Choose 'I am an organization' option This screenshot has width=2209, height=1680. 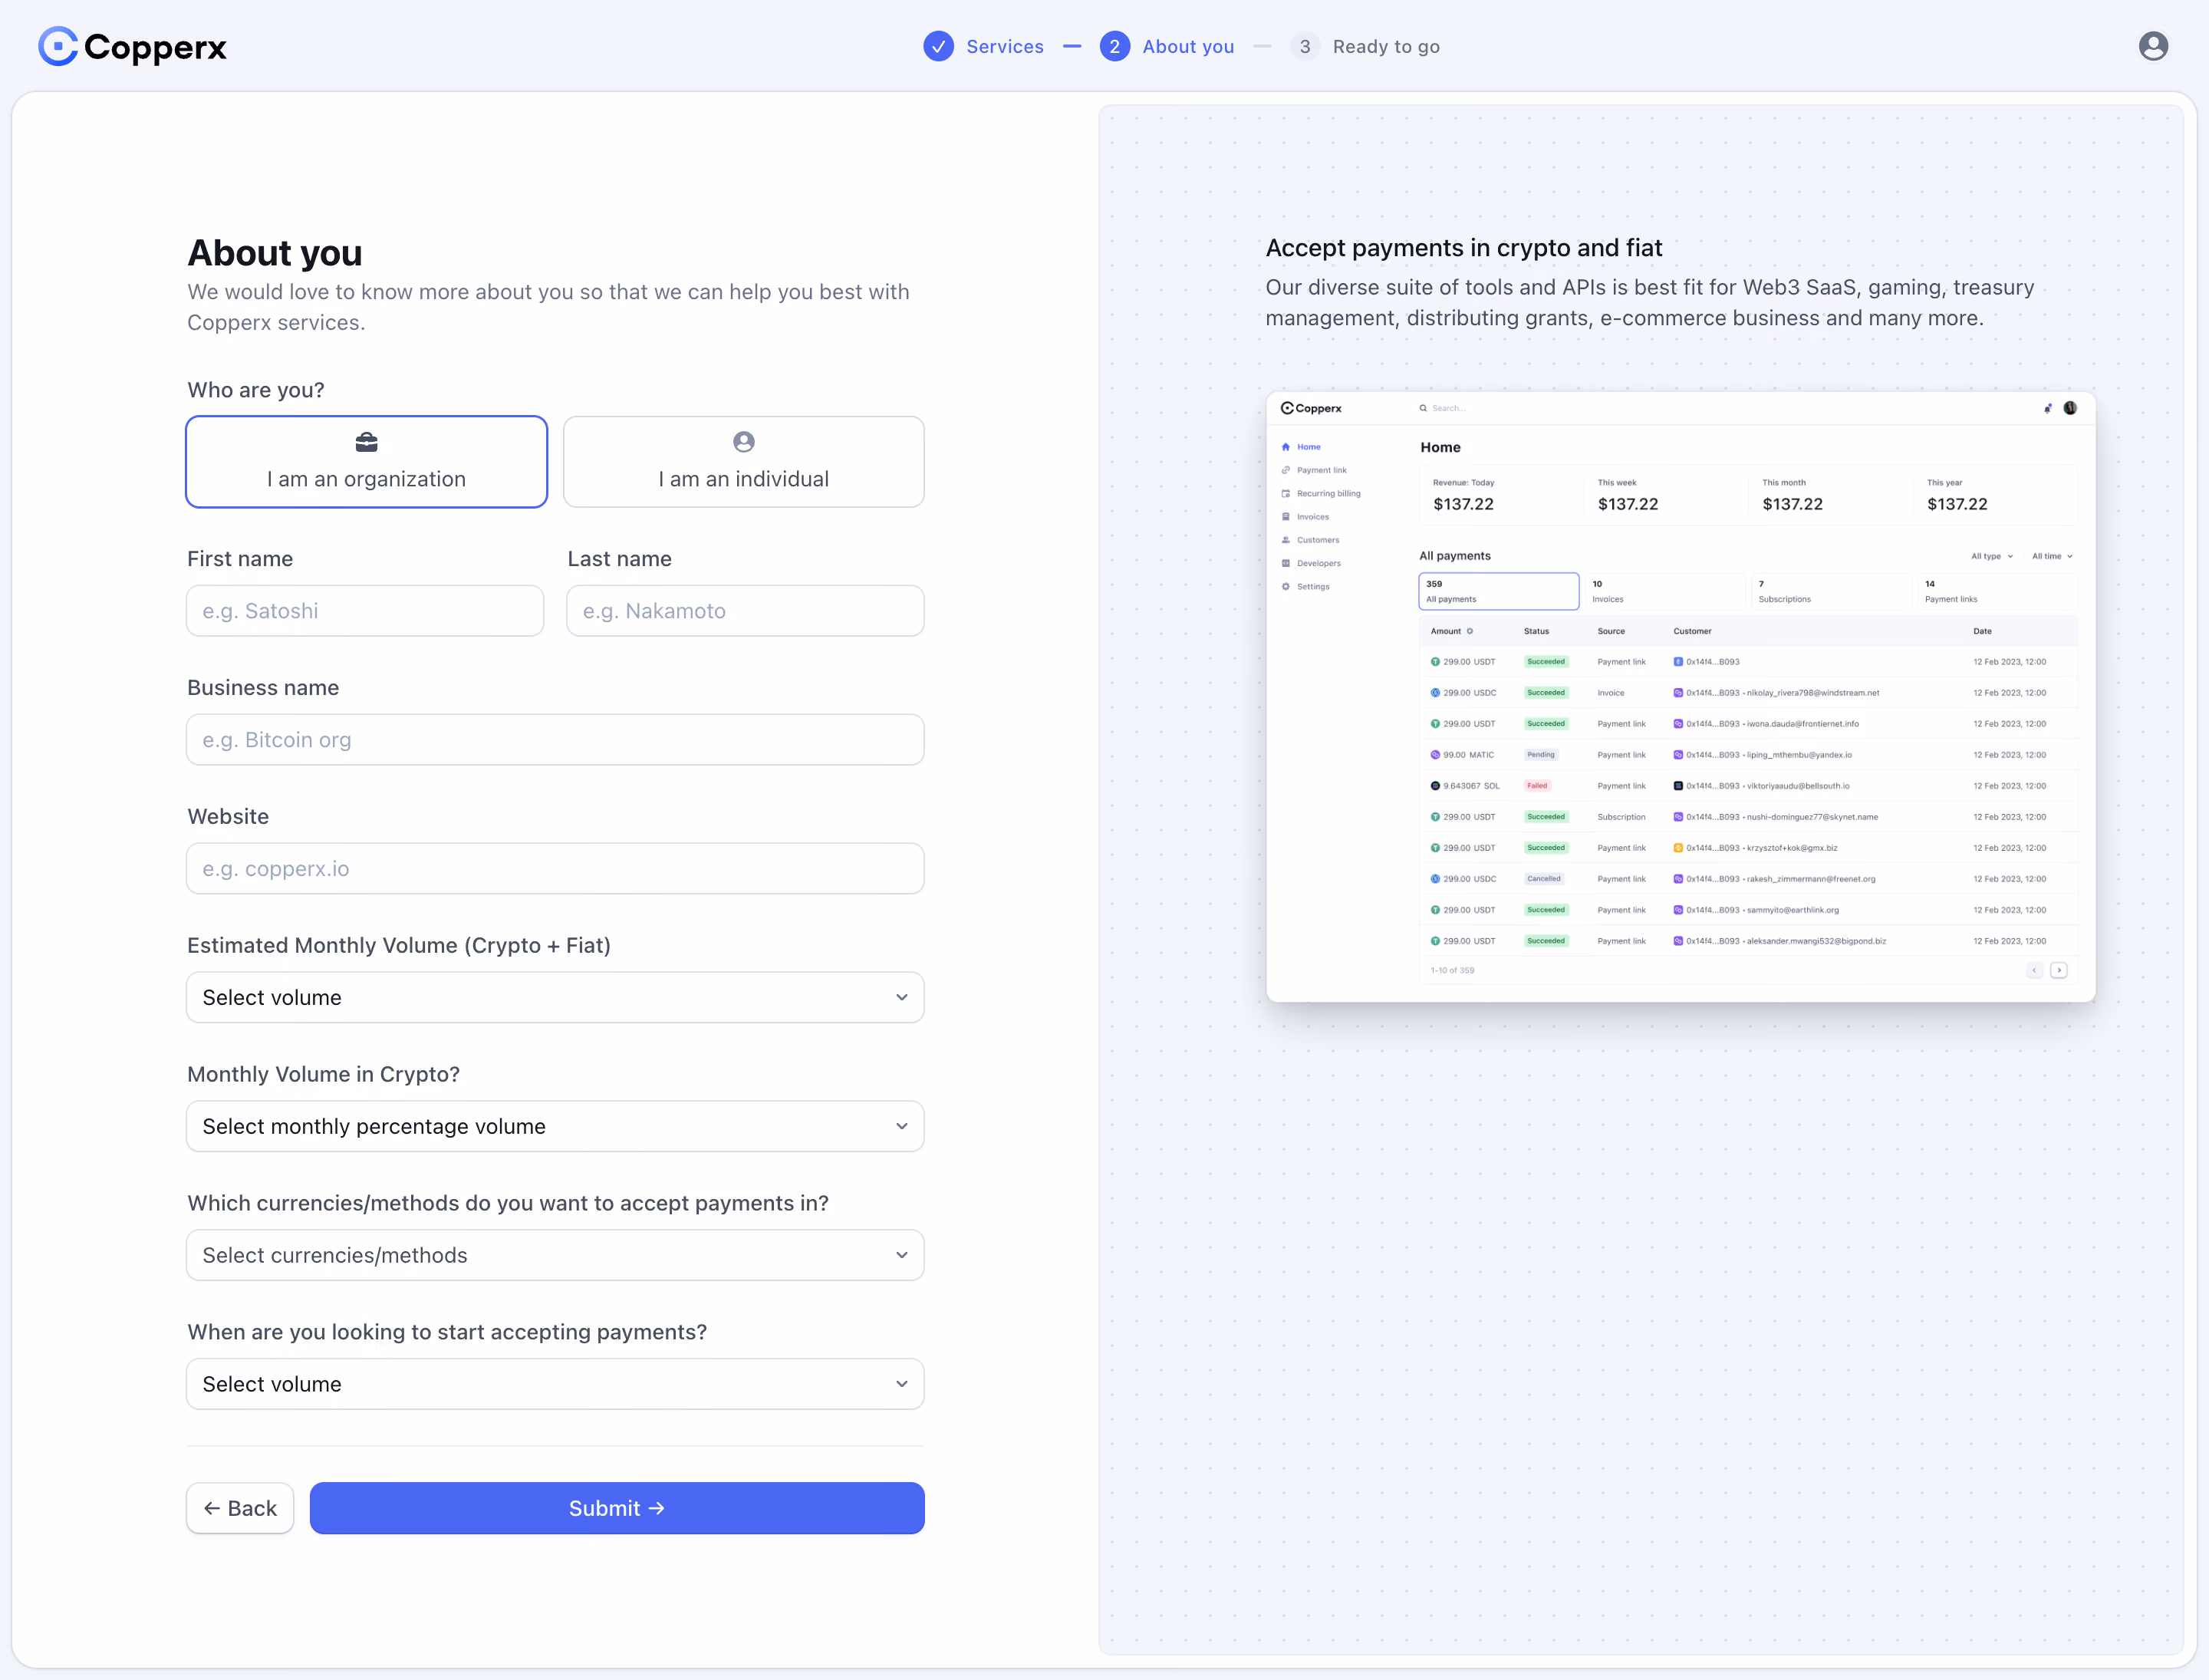[366, 462]
